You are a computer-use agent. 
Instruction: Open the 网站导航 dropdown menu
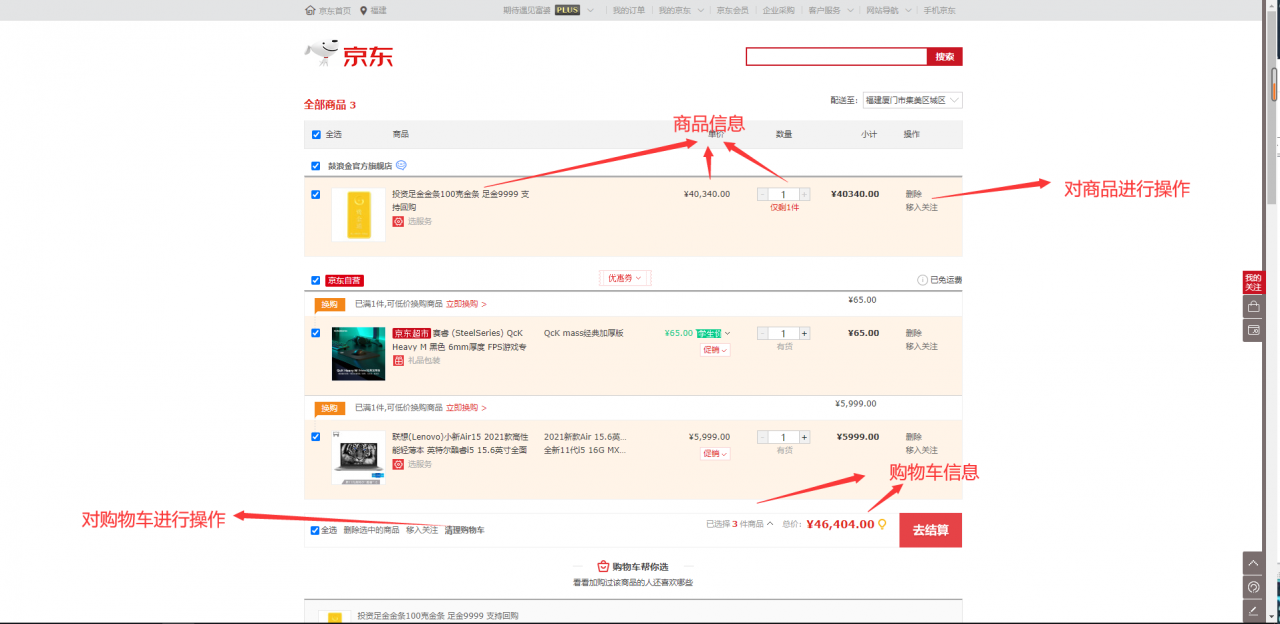point(888,10)
